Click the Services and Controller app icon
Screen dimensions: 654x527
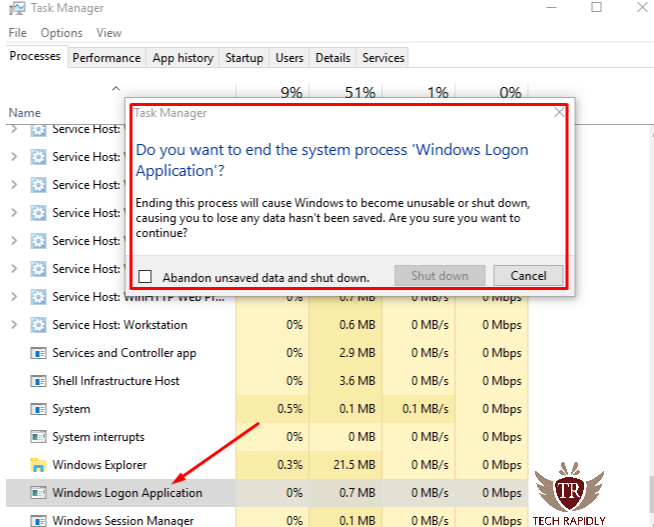[x=38, y=353]
